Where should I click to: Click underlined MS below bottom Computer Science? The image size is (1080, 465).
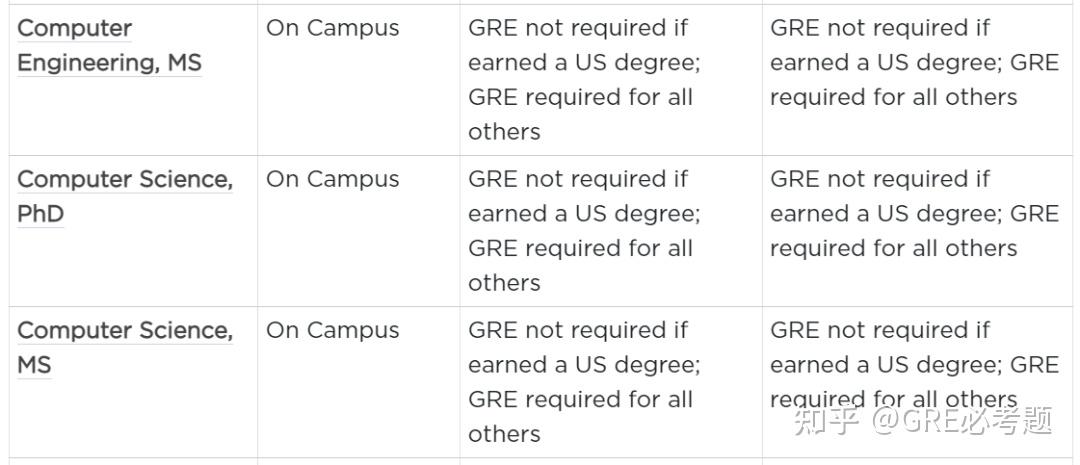[x=34, y=366]
